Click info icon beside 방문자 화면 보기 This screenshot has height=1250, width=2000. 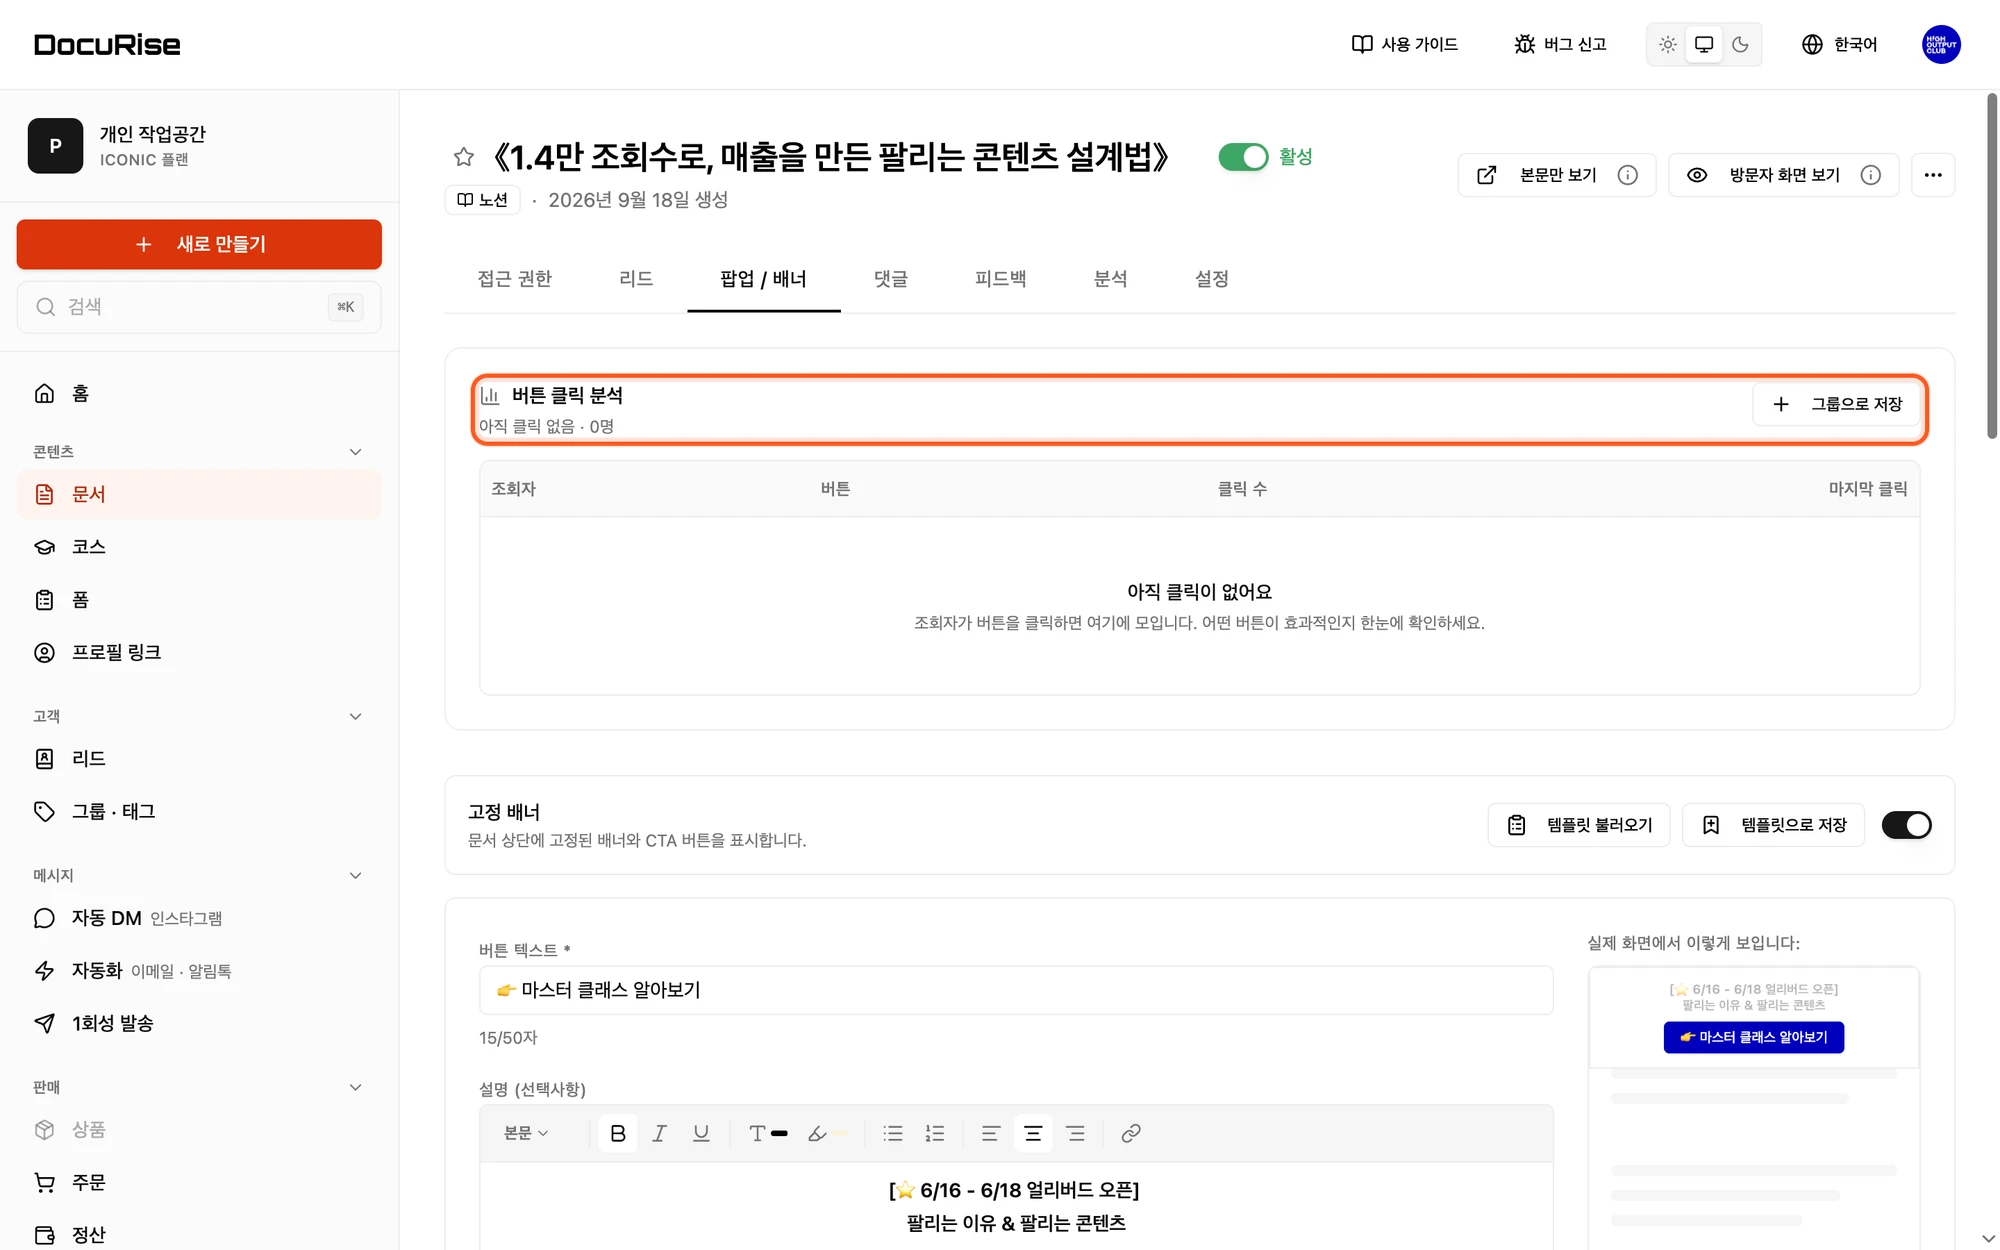[1871, 175]
